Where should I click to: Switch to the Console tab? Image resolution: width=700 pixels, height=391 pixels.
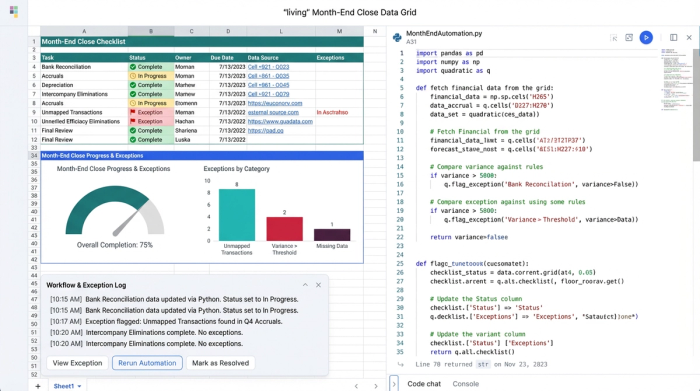[466, 384]
